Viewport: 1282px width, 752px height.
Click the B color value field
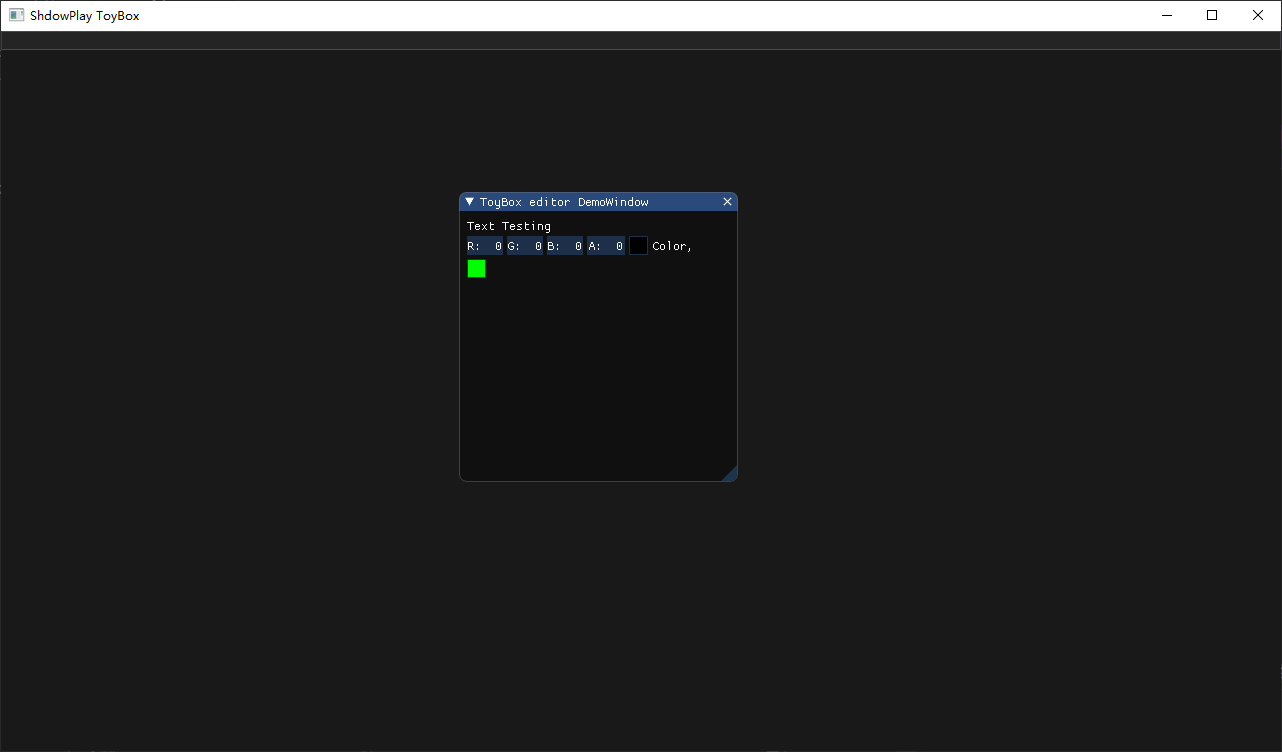565,246
